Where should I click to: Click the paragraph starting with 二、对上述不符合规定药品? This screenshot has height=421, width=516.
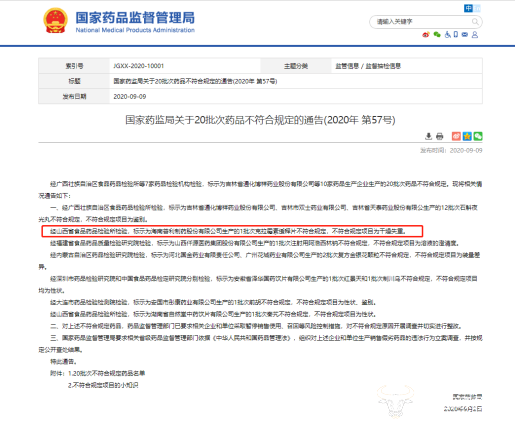tap(256, 326)
